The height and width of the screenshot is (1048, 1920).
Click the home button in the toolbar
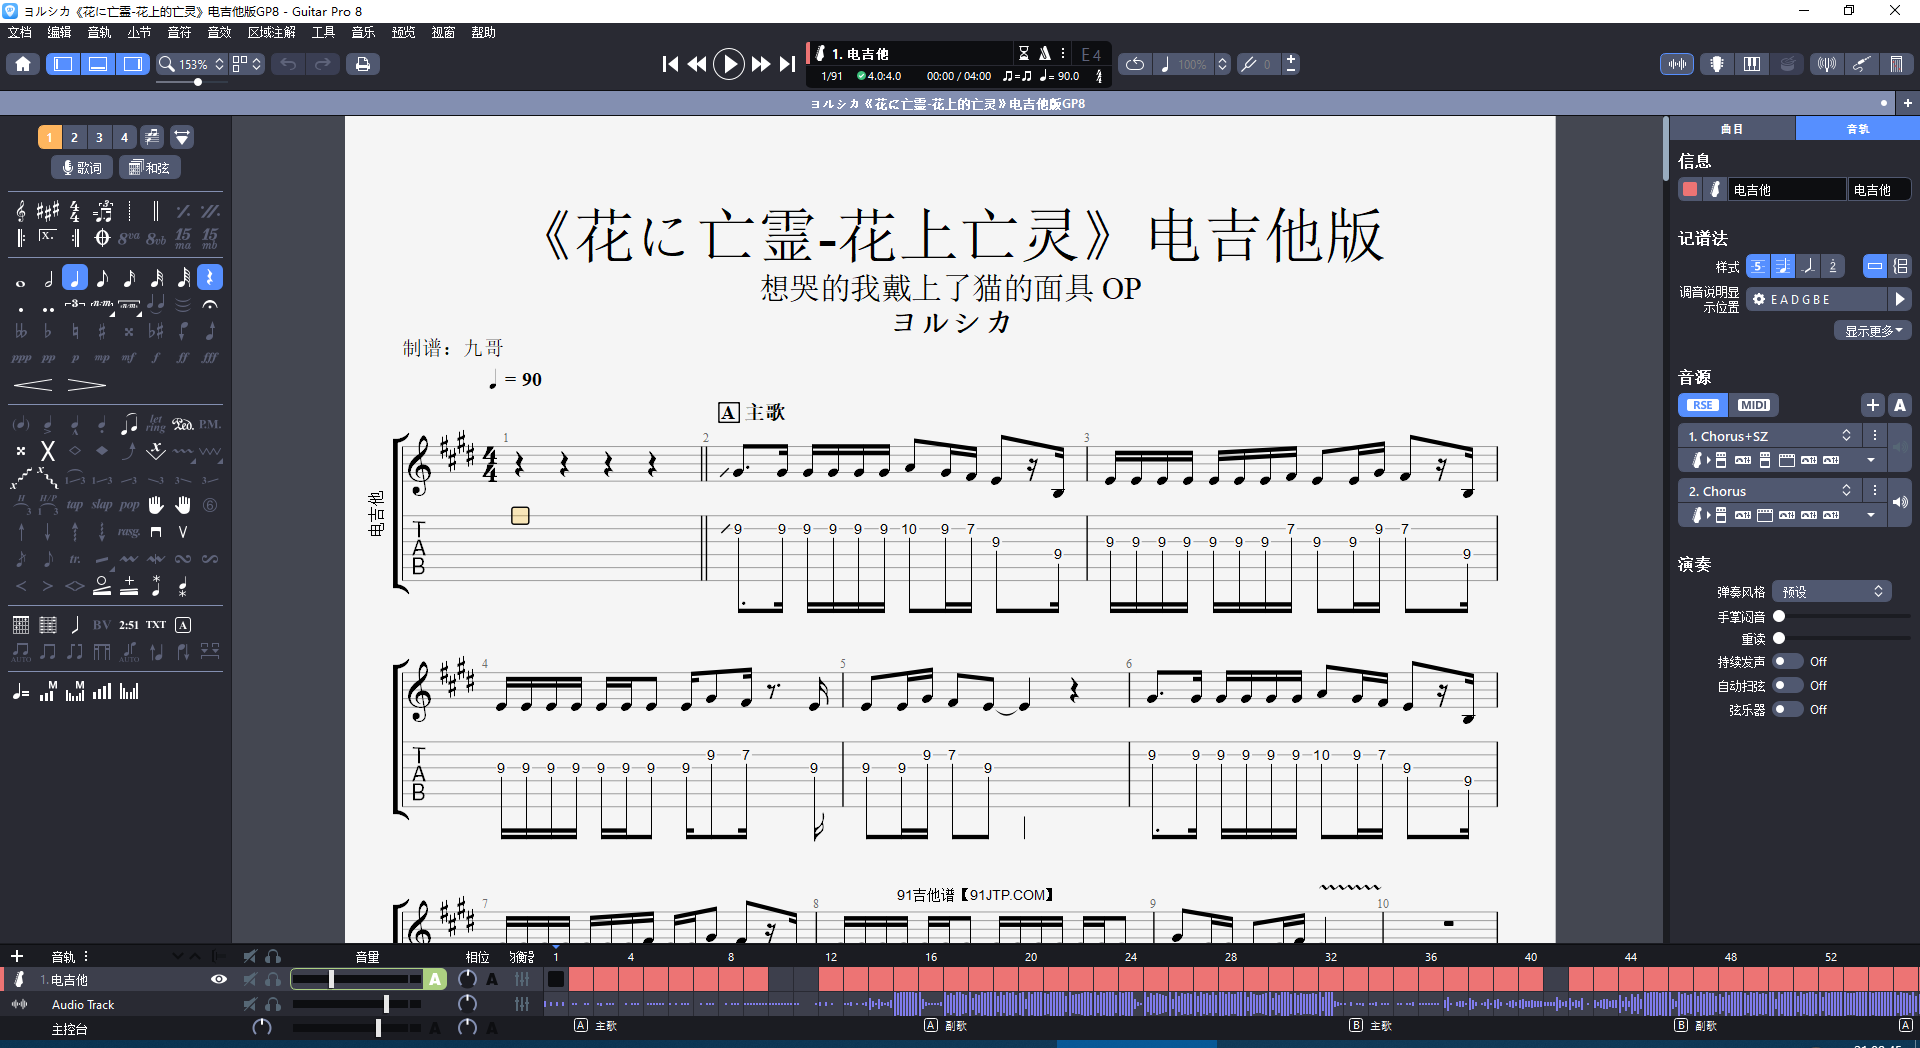(x=23, y=64)
